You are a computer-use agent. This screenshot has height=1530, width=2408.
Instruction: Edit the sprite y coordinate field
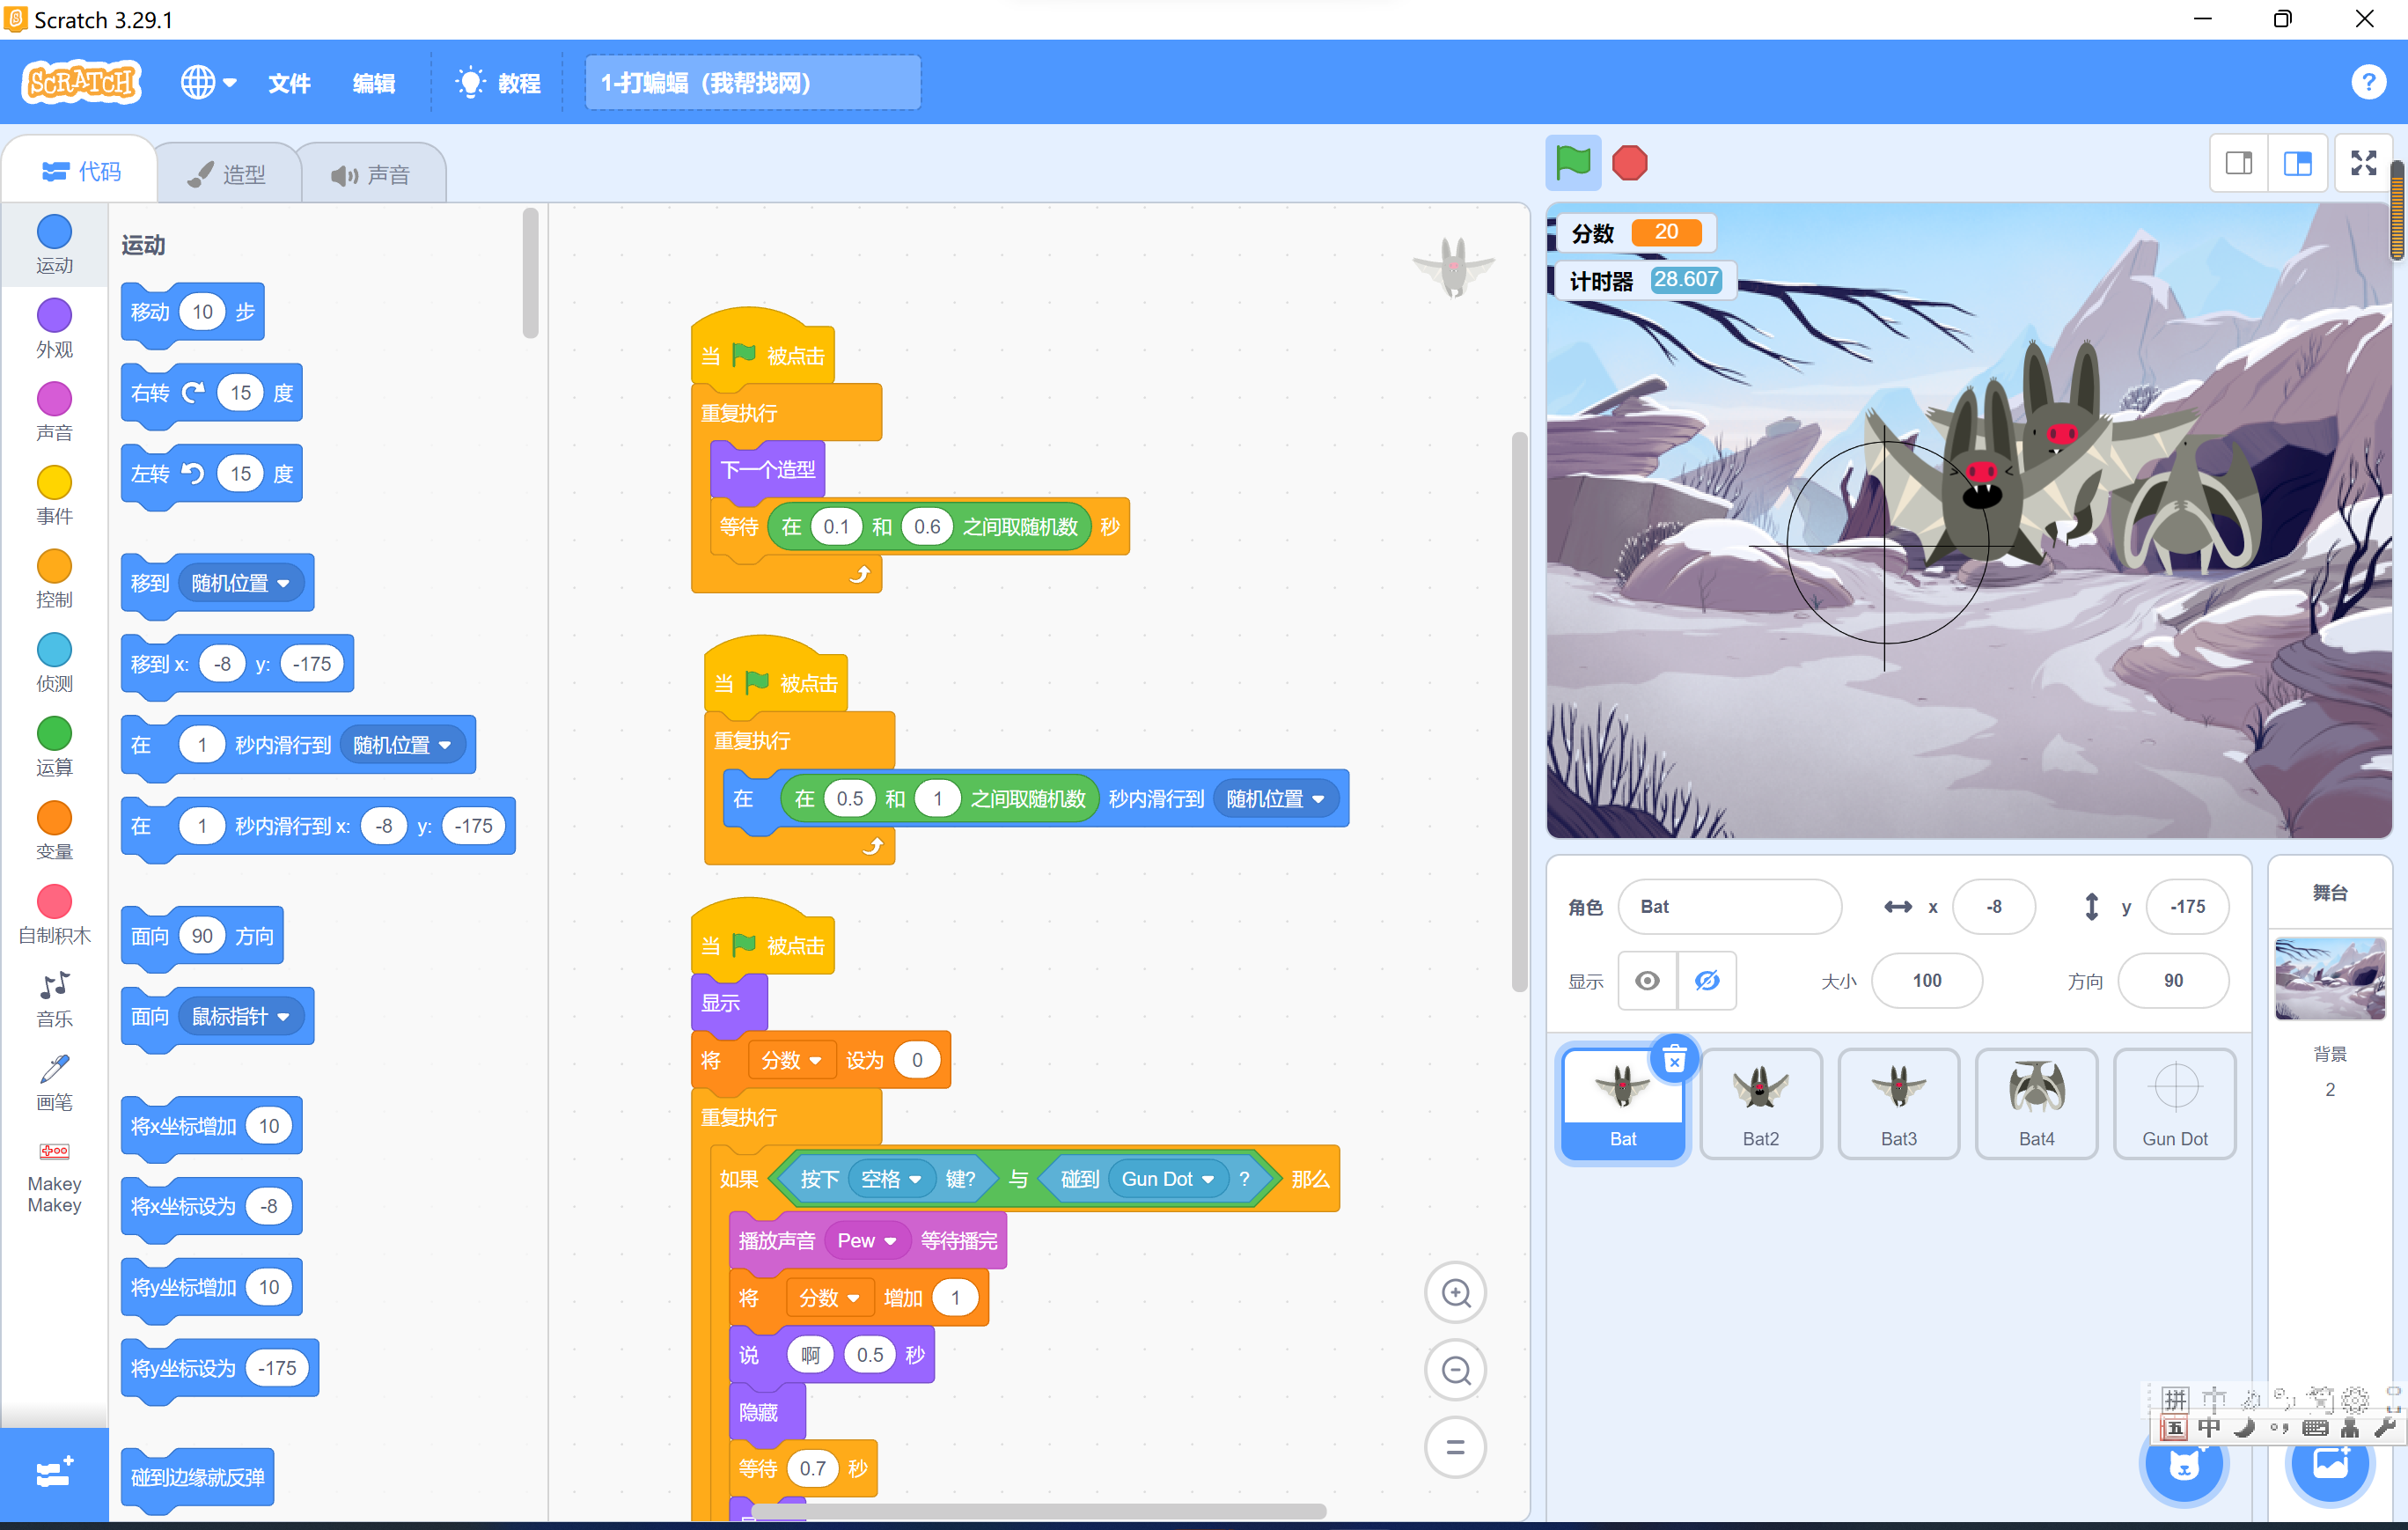tap(2187, 906)
